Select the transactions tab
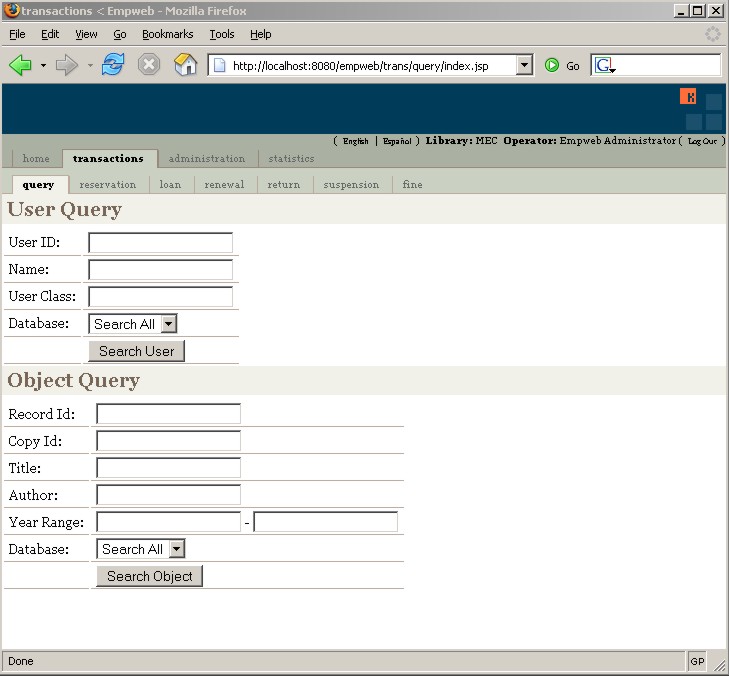729x676 pixels. 108,159
